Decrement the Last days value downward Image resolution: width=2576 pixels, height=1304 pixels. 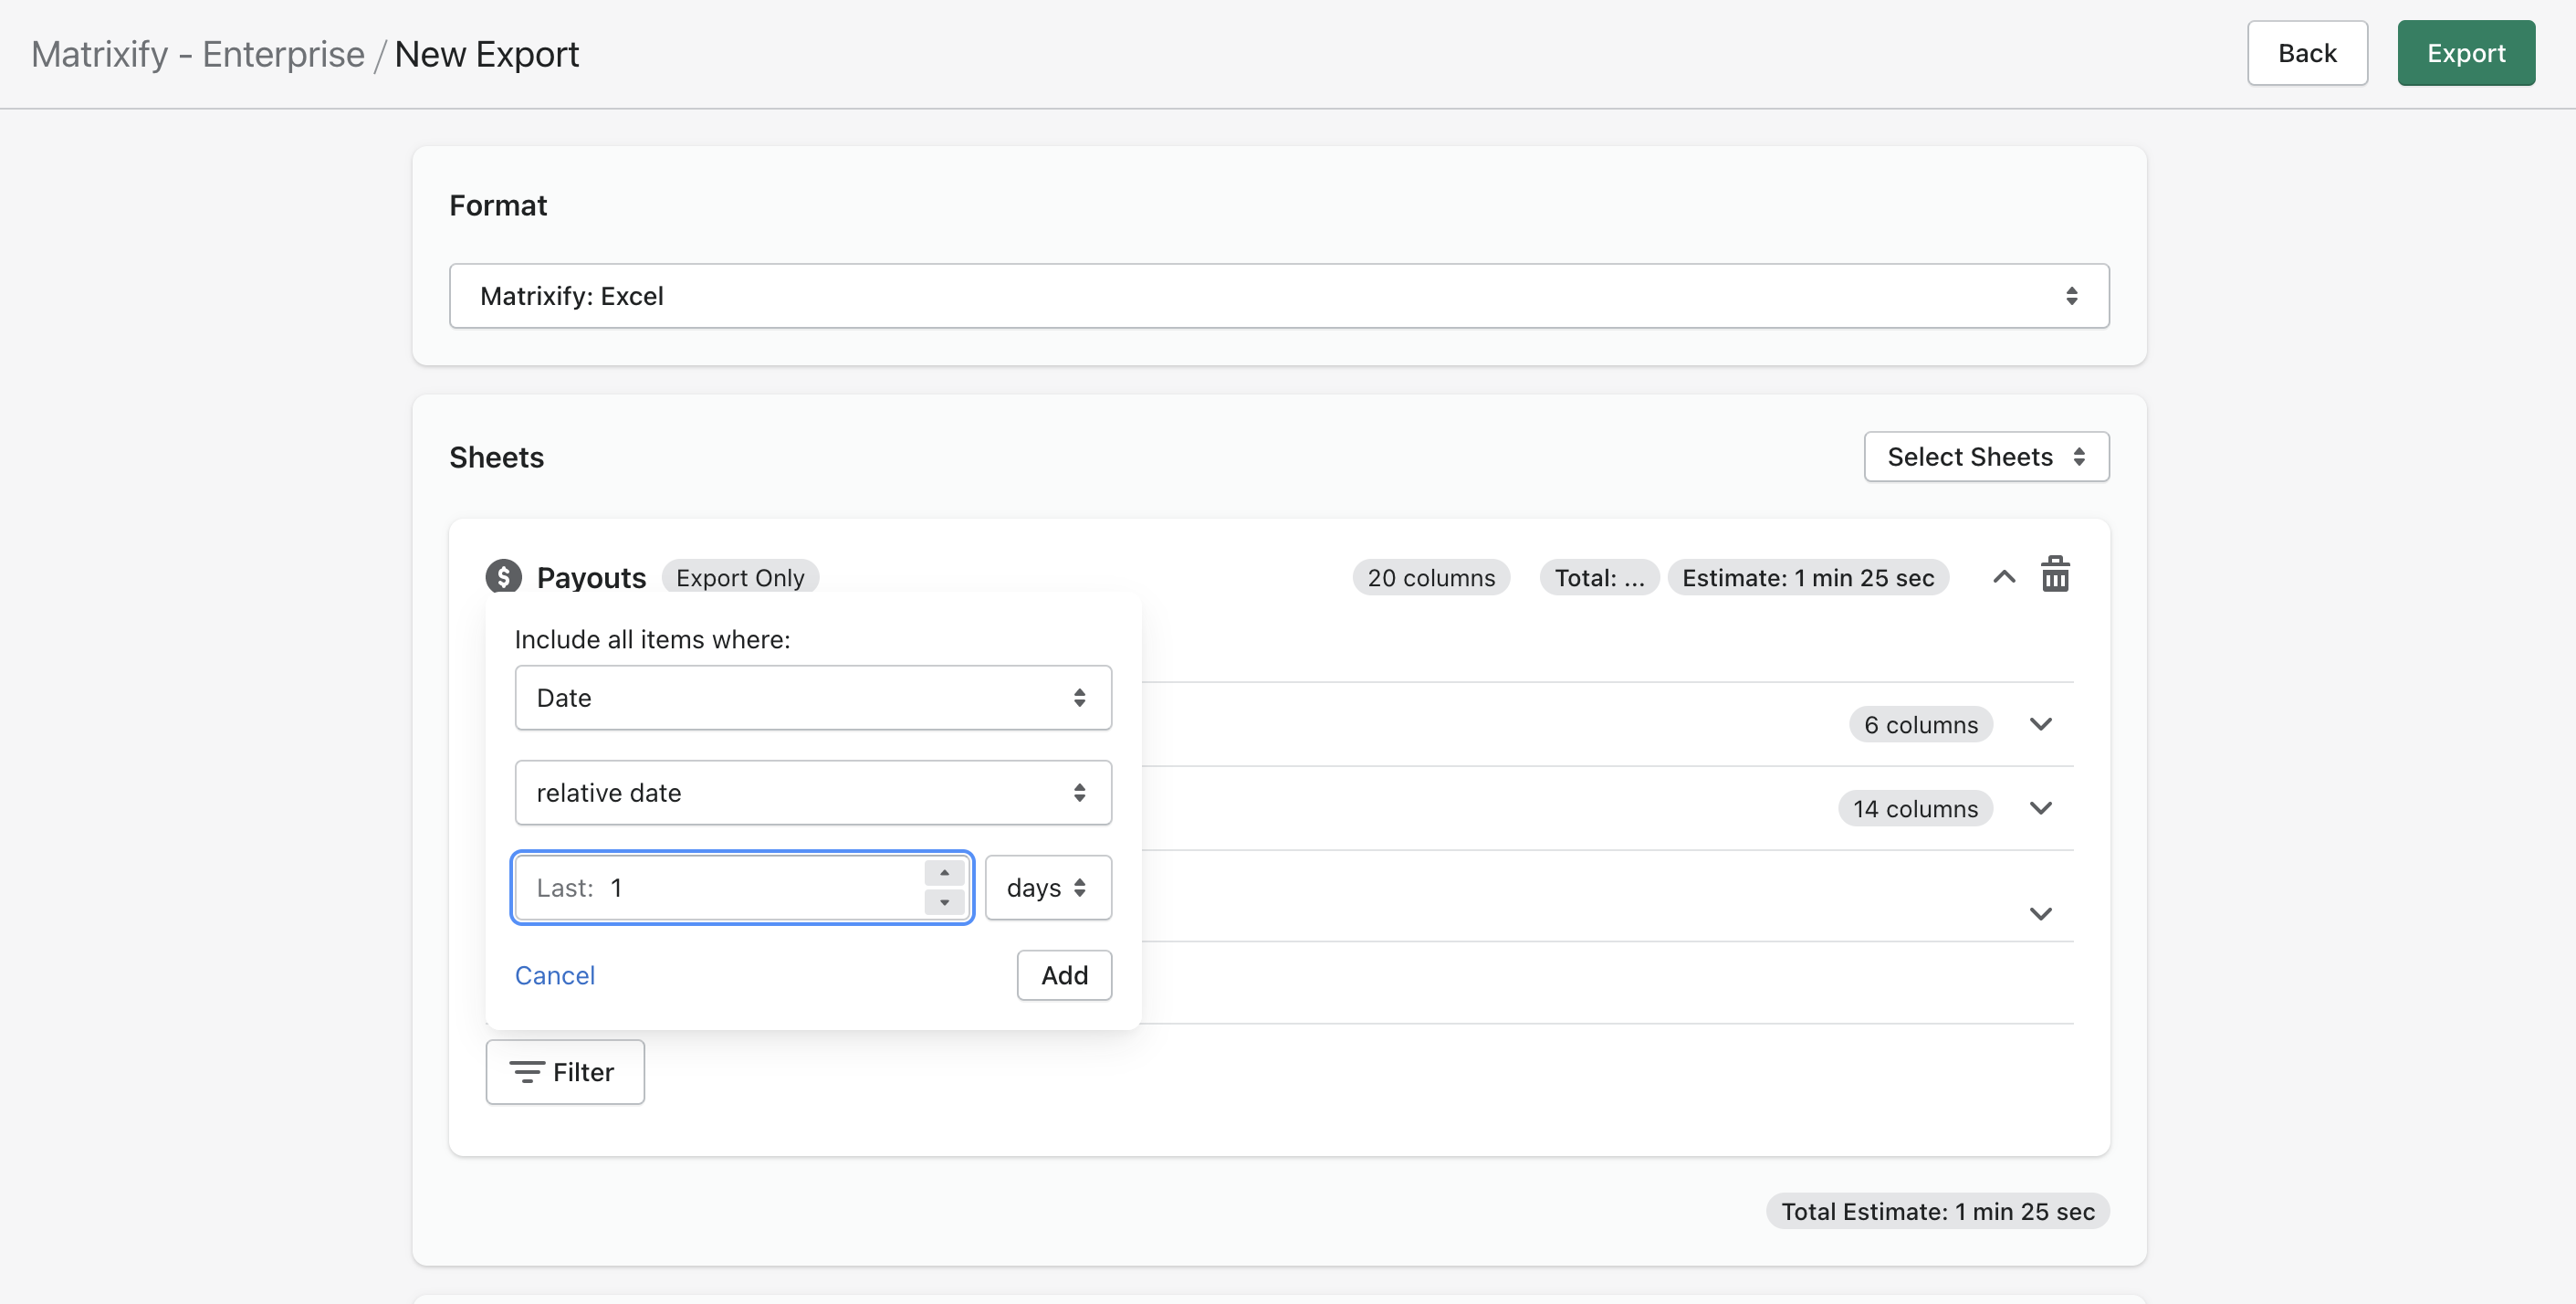944,902
